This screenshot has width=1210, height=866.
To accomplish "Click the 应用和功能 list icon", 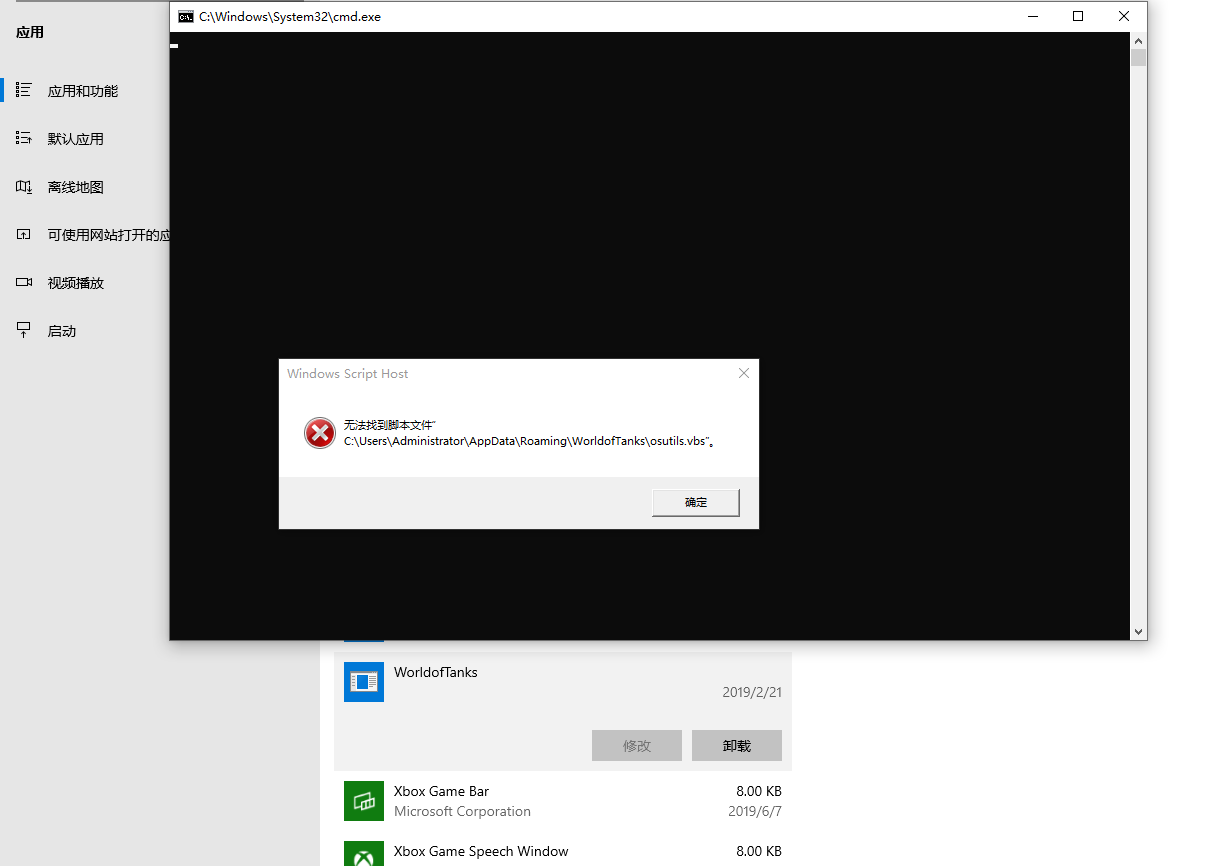I will pyautogui.click(x=24, y=91).
